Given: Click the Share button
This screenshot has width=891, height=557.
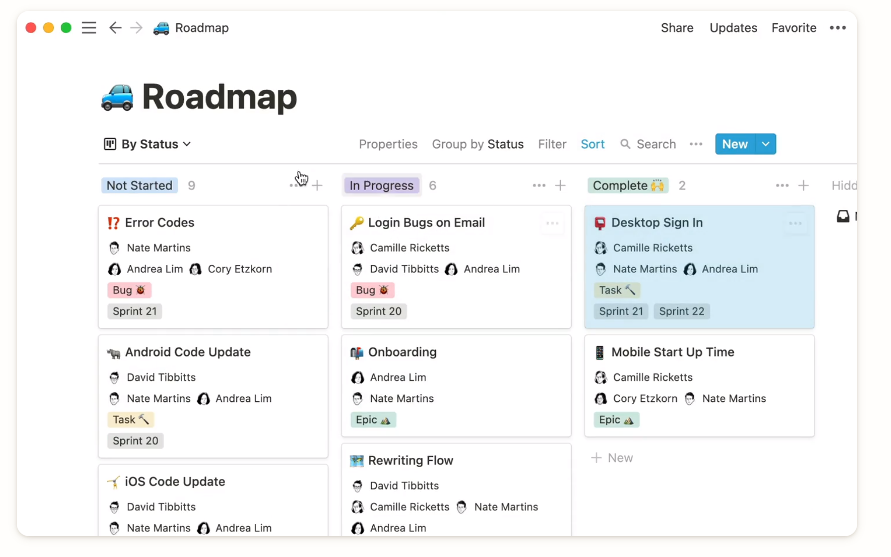Looking at the screenshot, I should coord(677,28).
